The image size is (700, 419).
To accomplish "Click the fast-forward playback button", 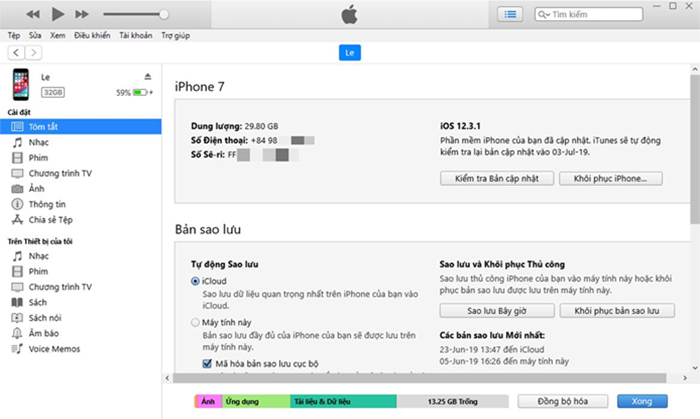I will 82,14.
